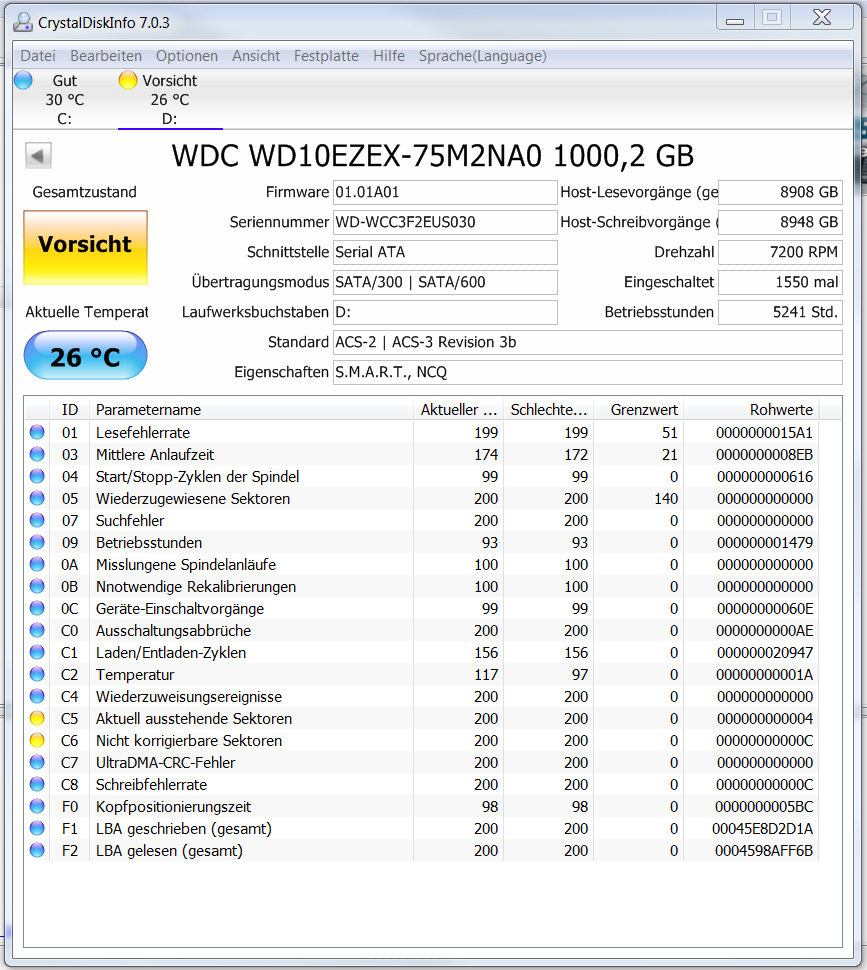This screenshot has width=867, height=970.
Task: Click the Seriennummer field WD-WCC3F2EUS030
Action: pyautogui.click(x=445, y=222)
